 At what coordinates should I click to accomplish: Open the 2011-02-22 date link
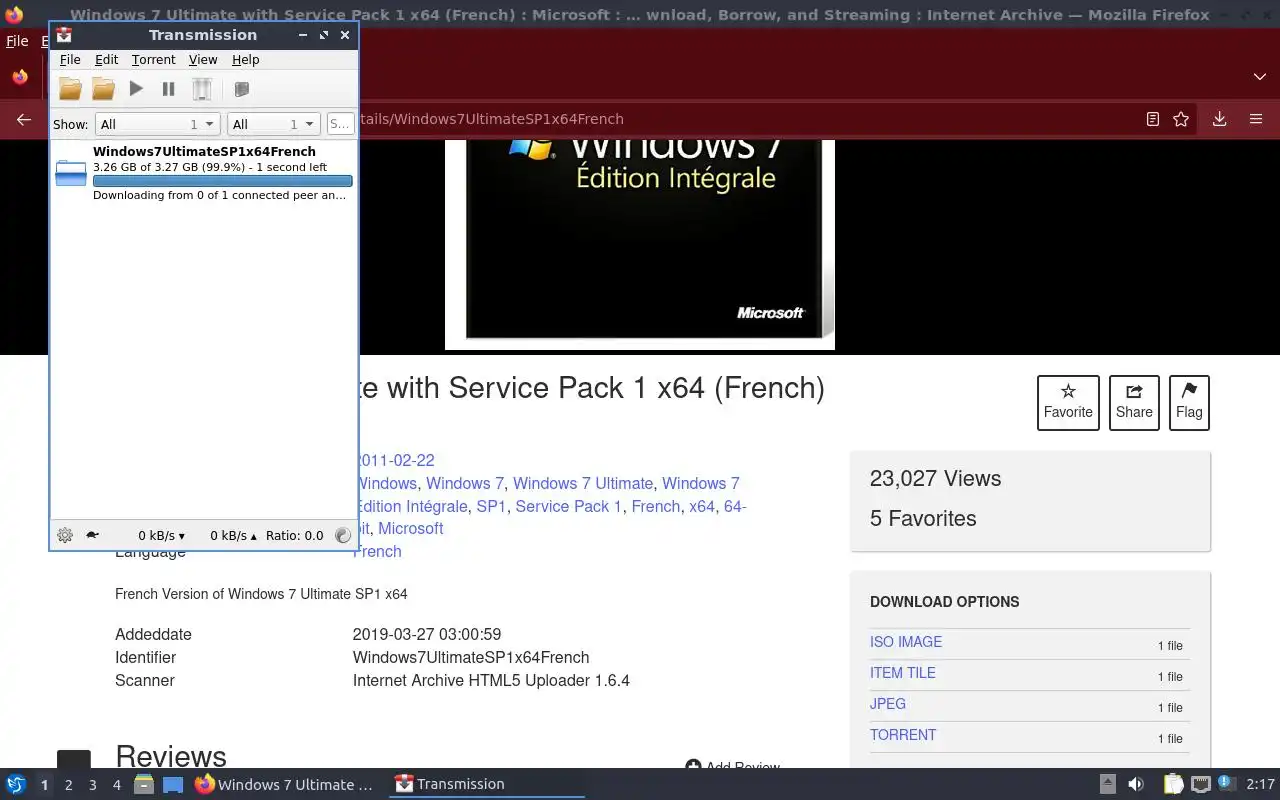tap(396, 461)
